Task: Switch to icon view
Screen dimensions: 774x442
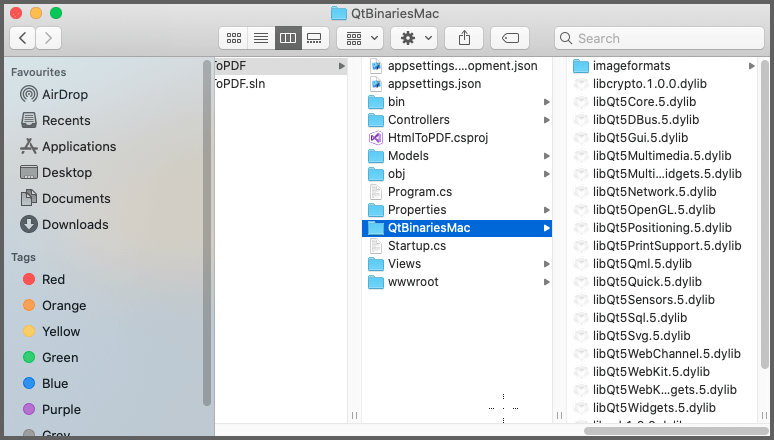Action: click(x=233, y=38)
